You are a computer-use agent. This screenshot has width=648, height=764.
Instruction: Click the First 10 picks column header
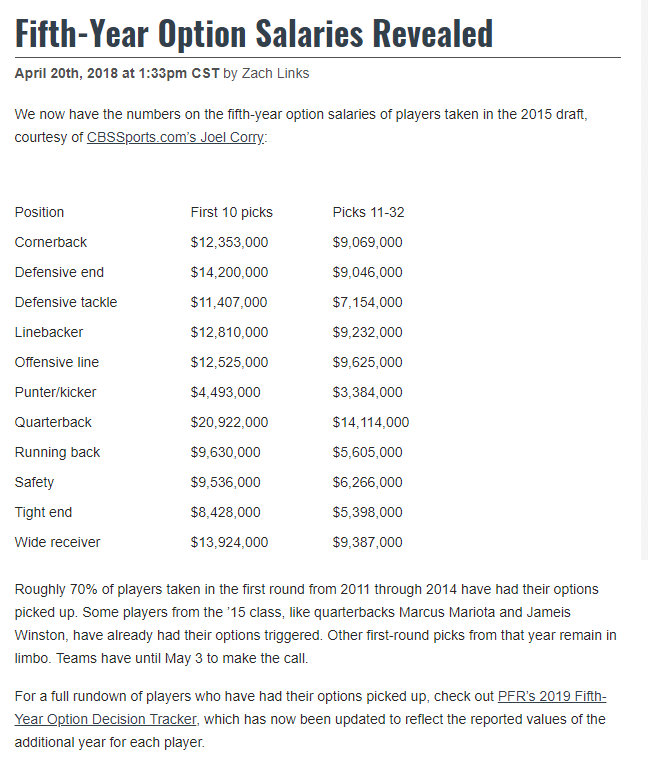click(x=231, y=212)
